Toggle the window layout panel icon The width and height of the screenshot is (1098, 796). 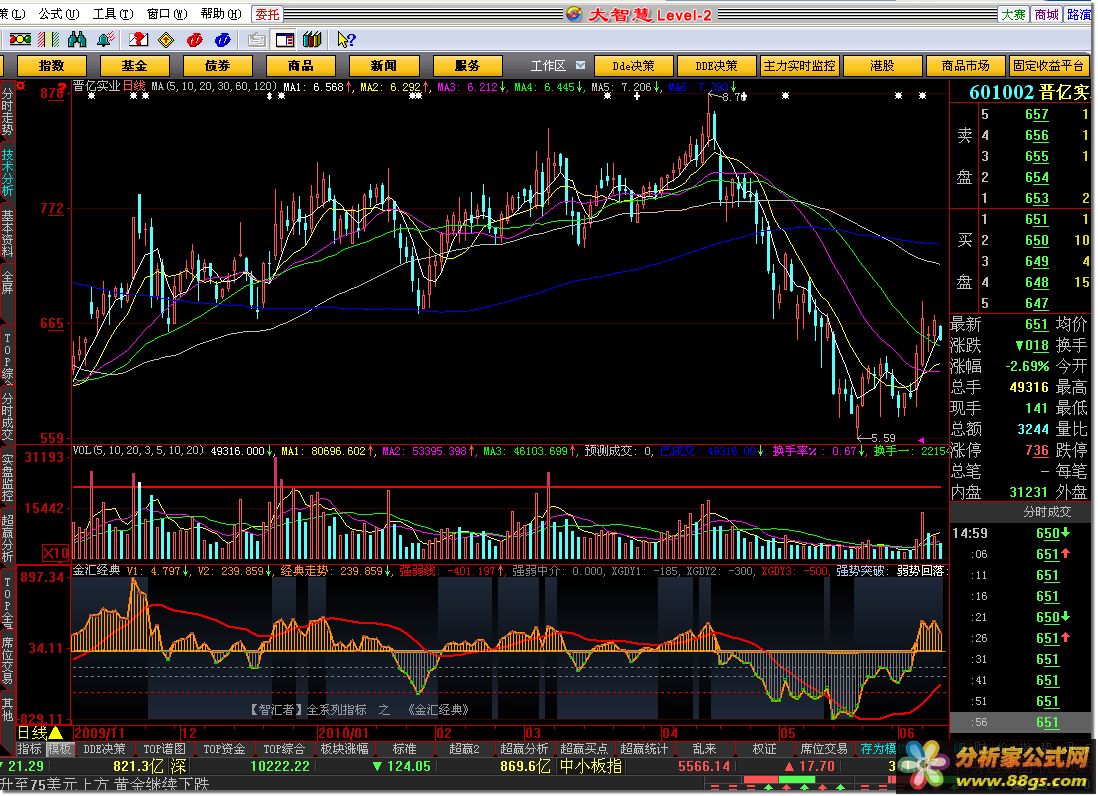[x=285, y=40]
